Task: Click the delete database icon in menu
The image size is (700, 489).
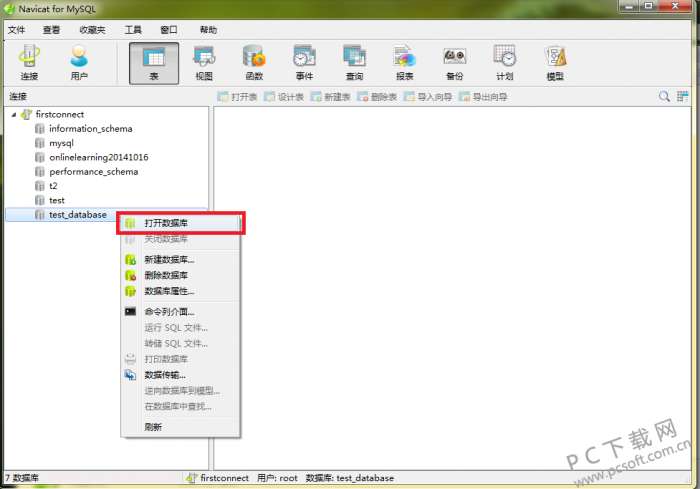Action: 130,275
